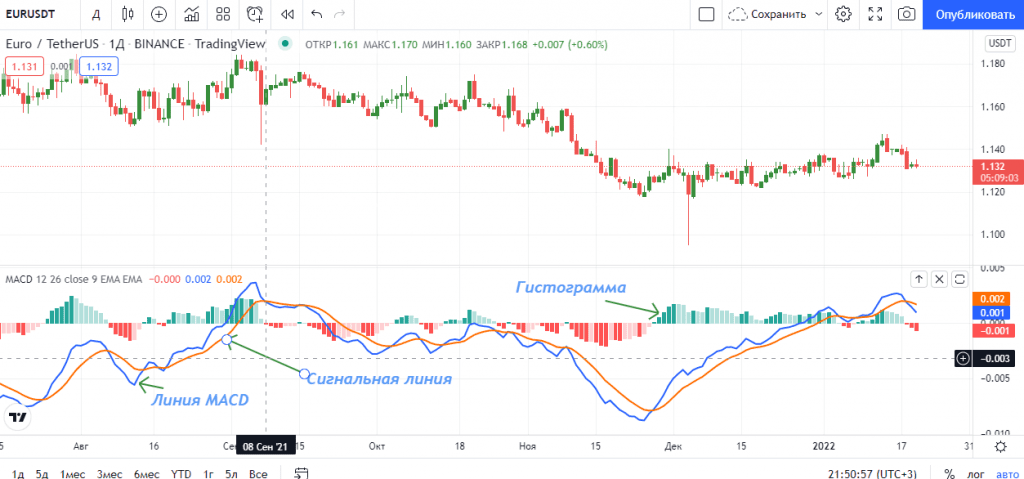The image size is (1024, 479).
Task: Open the indicators and strategies icon
Action: point(192,14)
